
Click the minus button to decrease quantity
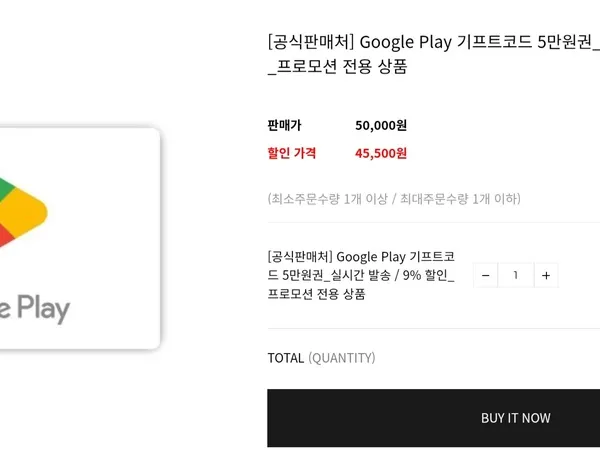486,275
